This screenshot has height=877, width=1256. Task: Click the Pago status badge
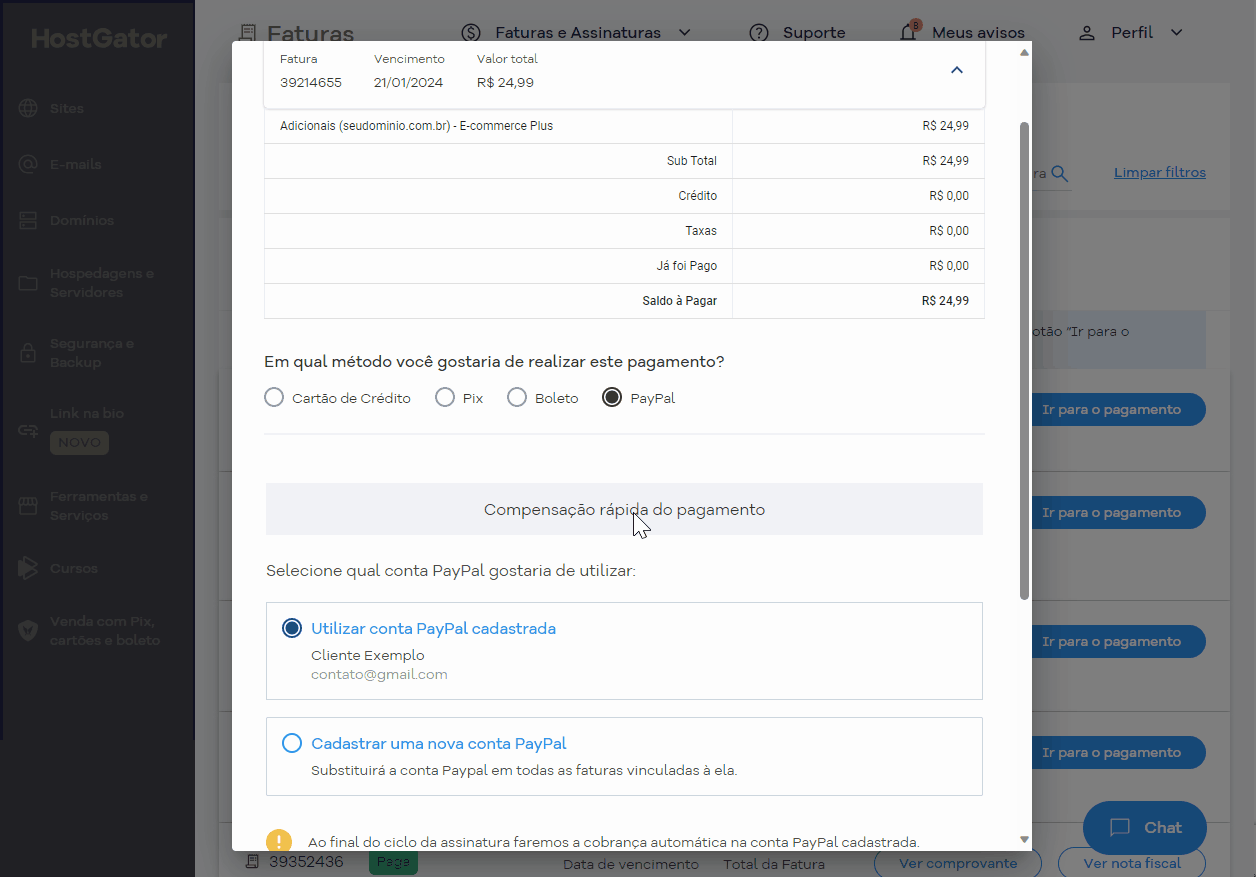393,862
